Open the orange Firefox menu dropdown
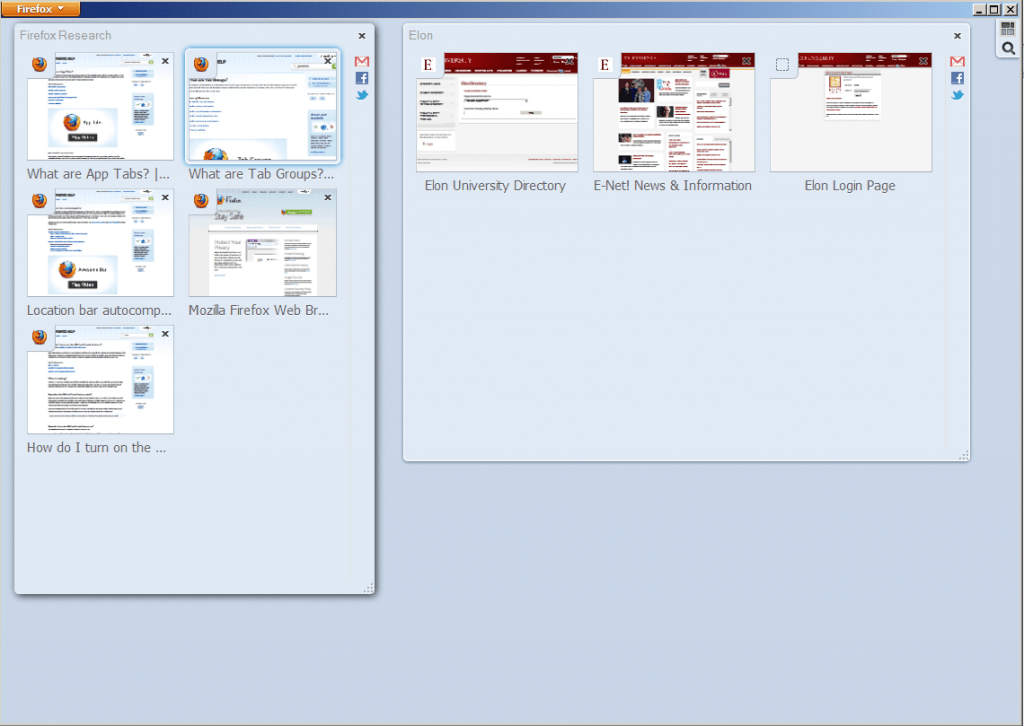1024x726 pixels. [x=40, y=8]
